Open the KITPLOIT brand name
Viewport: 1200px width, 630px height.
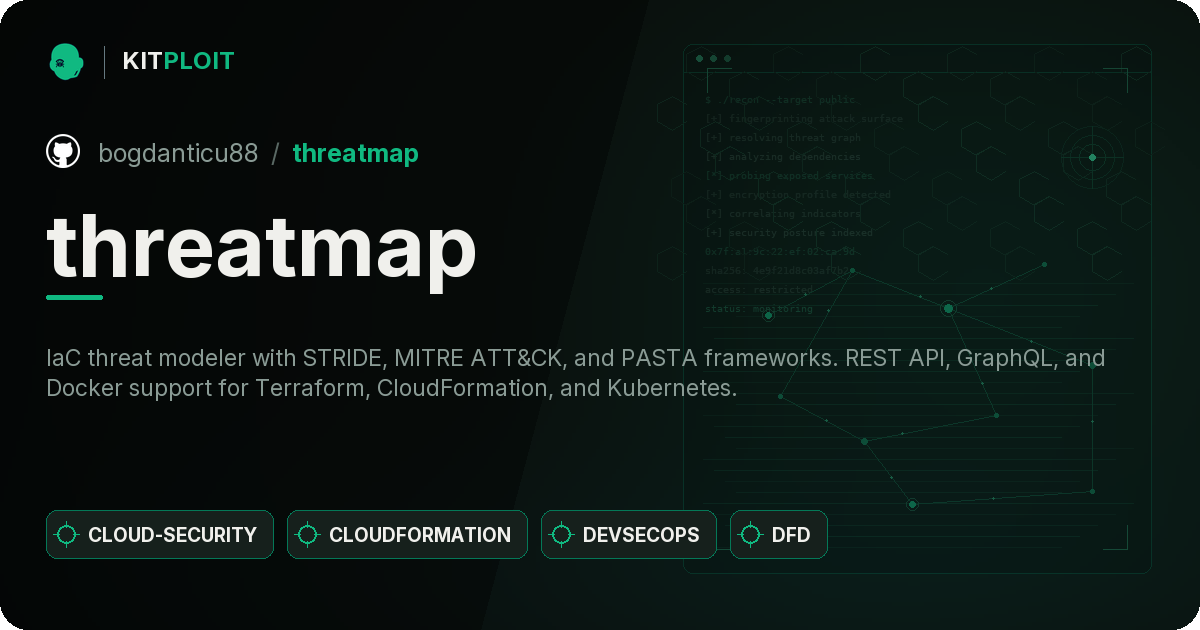point(178,61)
